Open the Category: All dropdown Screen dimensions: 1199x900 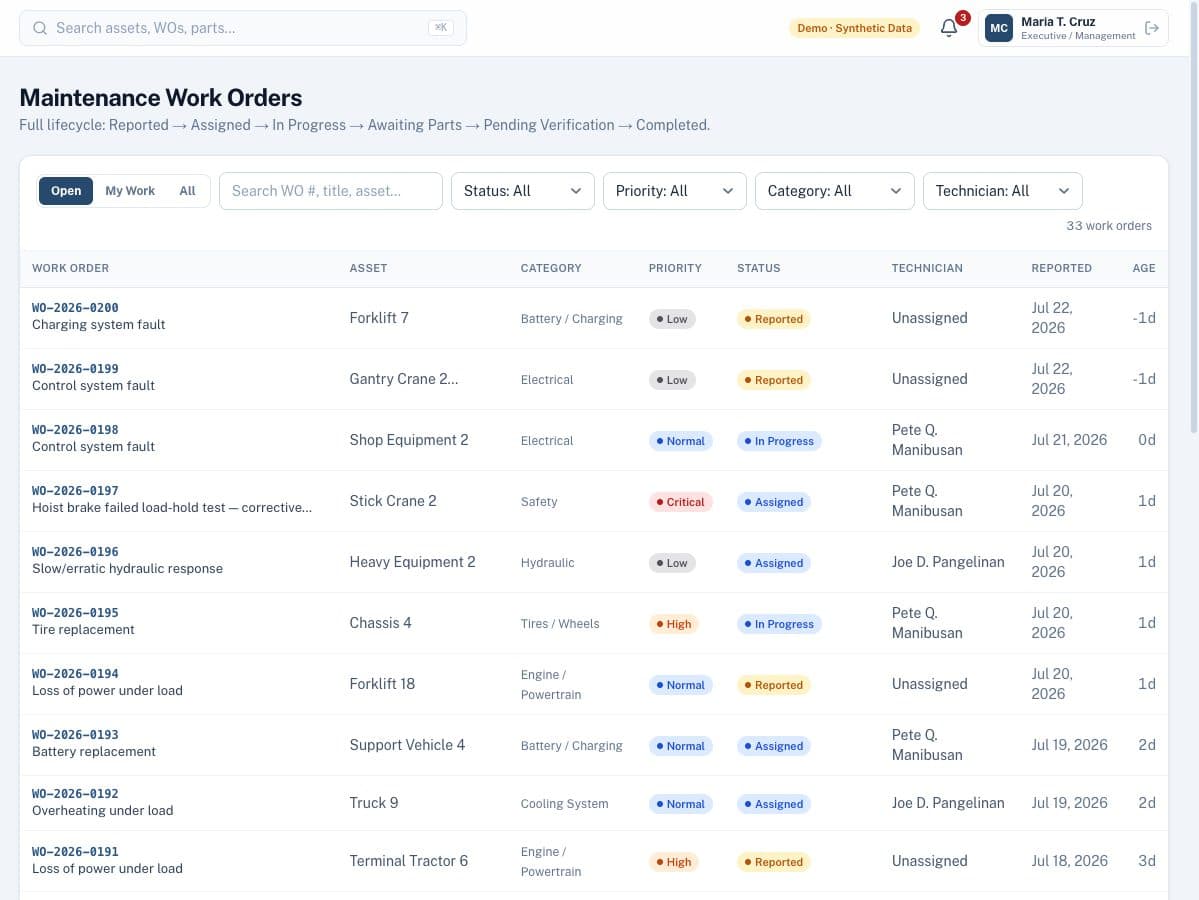tap(834, 191)
